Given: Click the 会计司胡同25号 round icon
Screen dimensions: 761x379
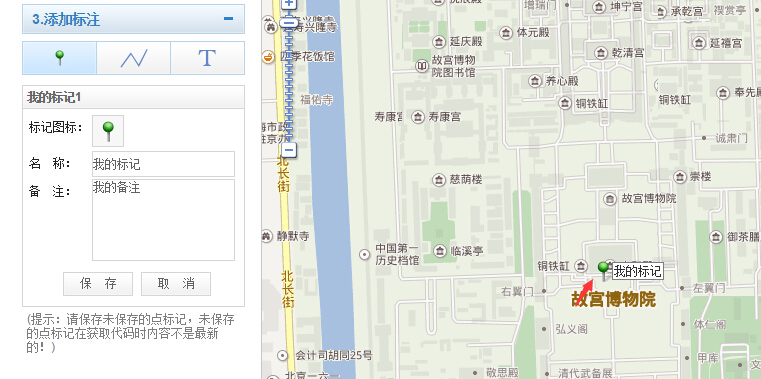Looking at the screenshot, I should pos(283,356).
